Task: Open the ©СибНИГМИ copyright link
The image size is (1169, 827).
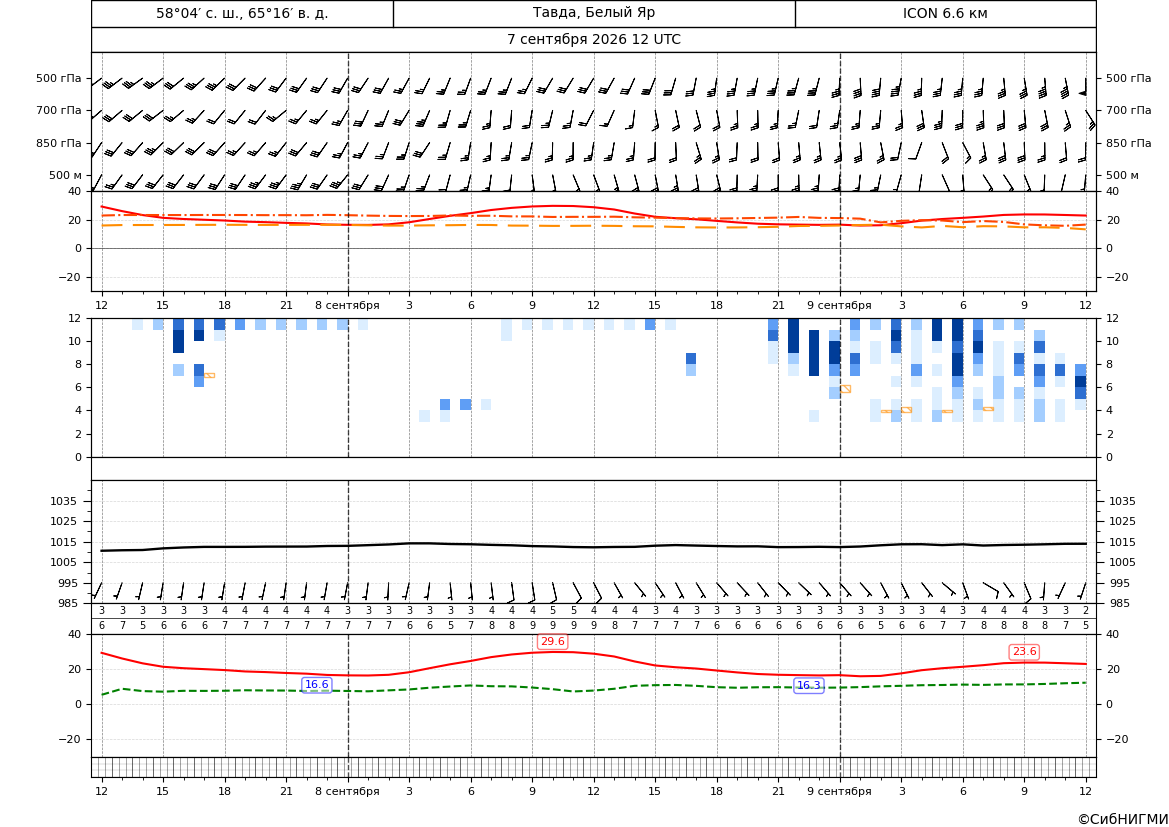Action: (1123, 819)
